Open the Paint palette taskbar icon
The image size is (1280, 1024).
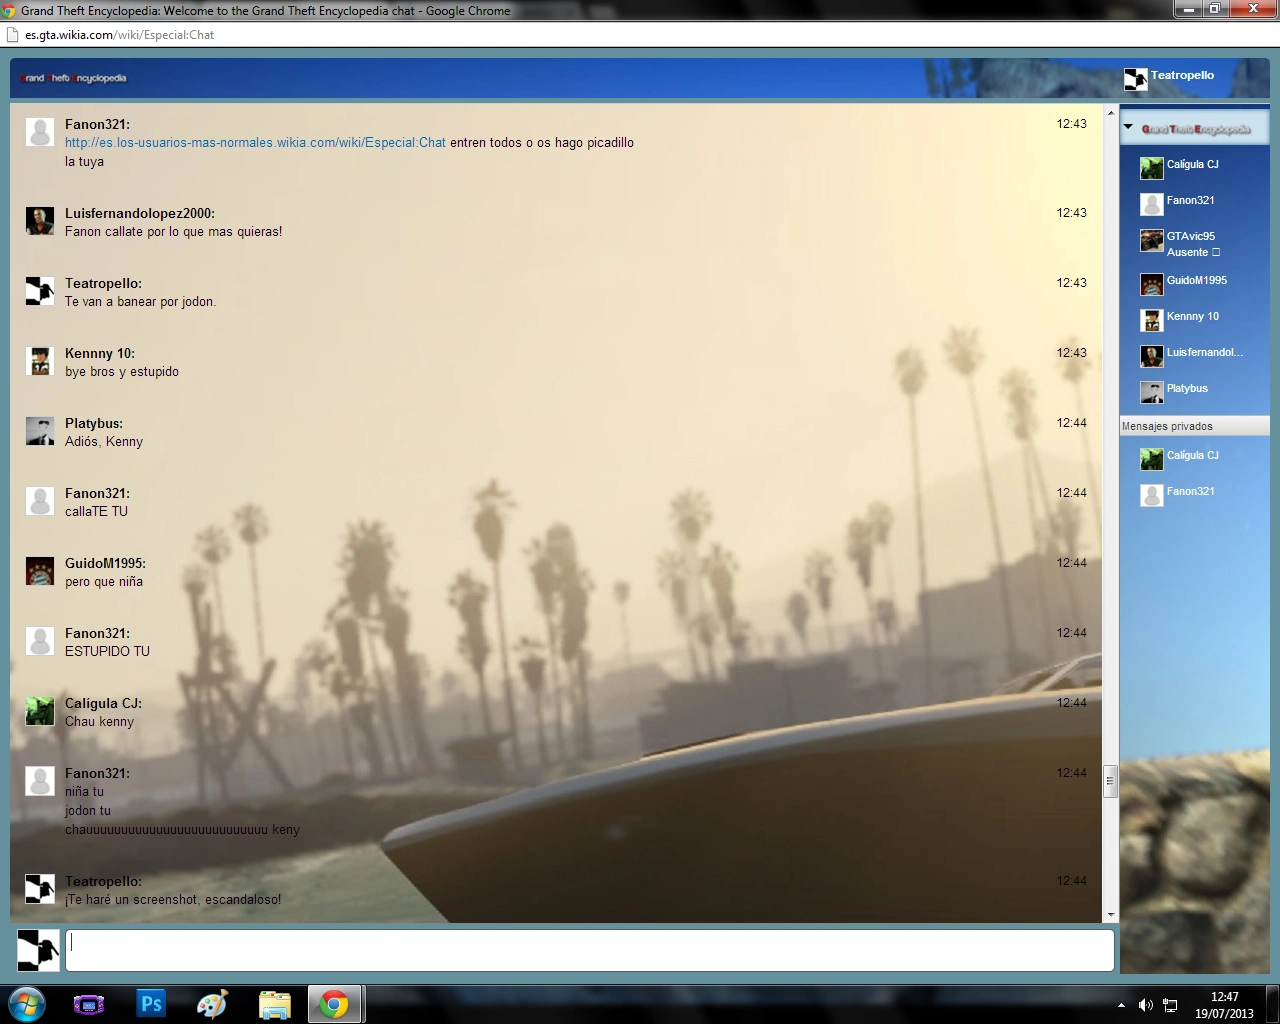click(212, 1004)
